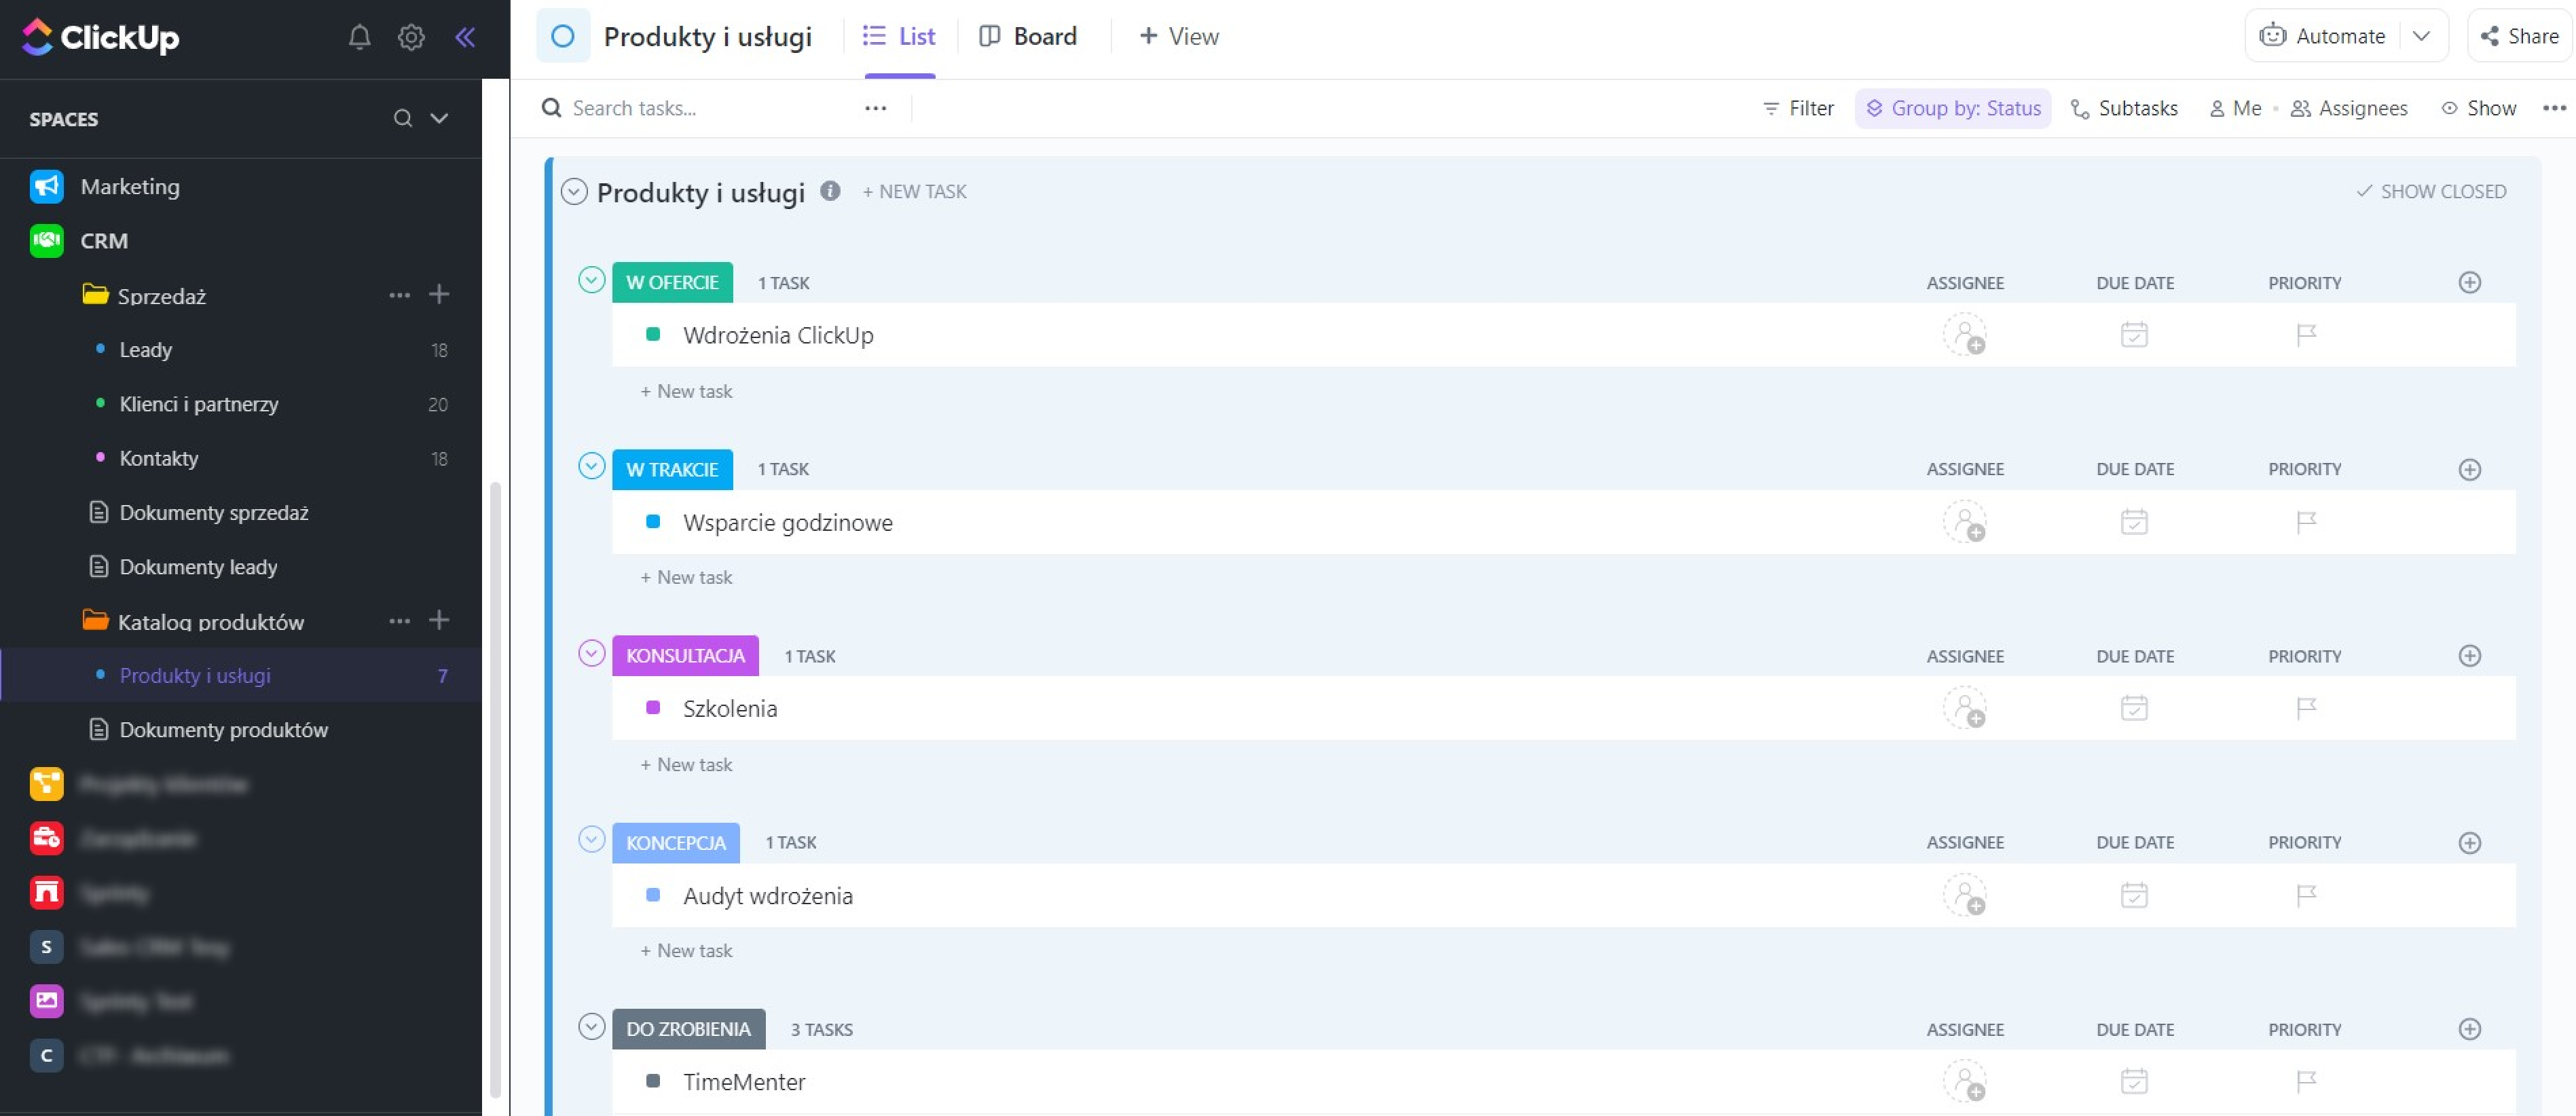Toggle Subtasks display
Image resolution: width=2576 pixels, height=1116 pixels.
(x=2124, y=108)
